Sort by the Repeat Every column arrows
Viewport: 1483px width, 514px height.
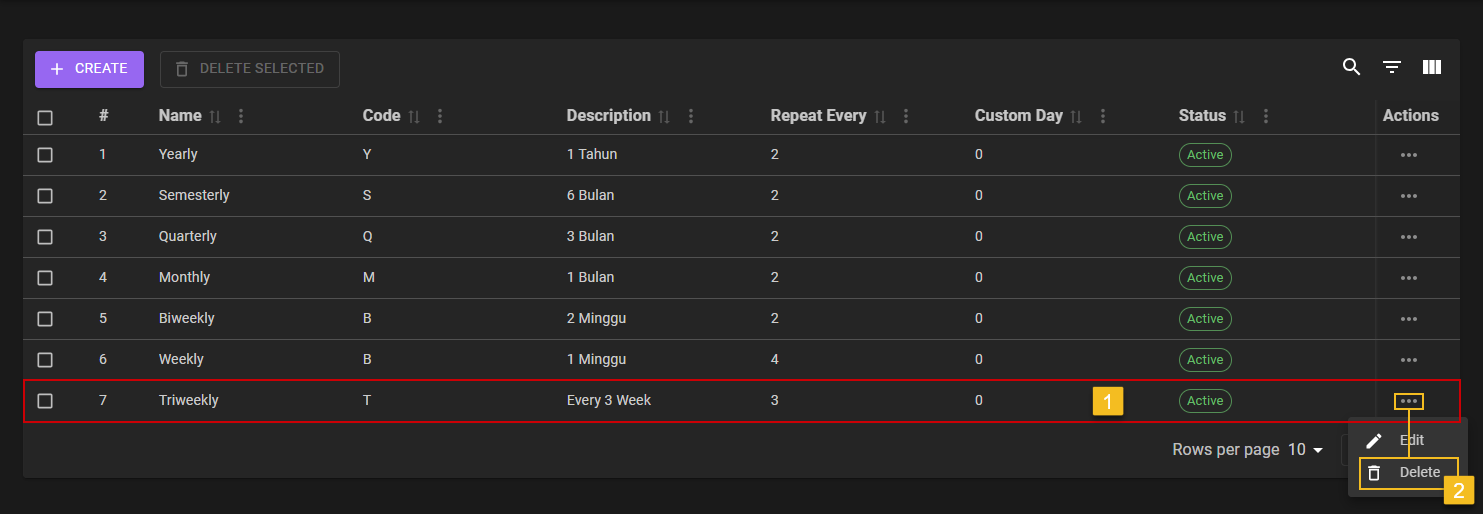(x=880, y=117)
